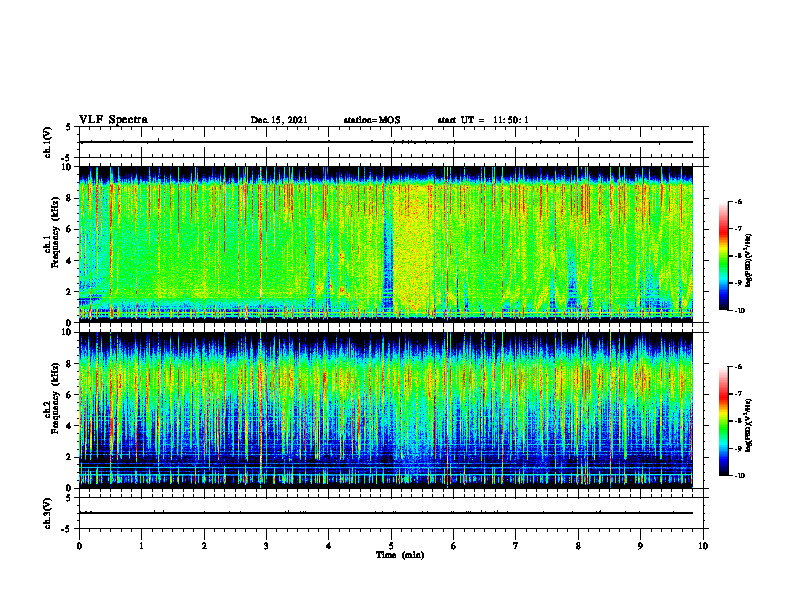Viewport: 792px width, 612px height.
Task: Click the "8" kHz tick on ch.1 axis
Action: (x=69, y=198)
